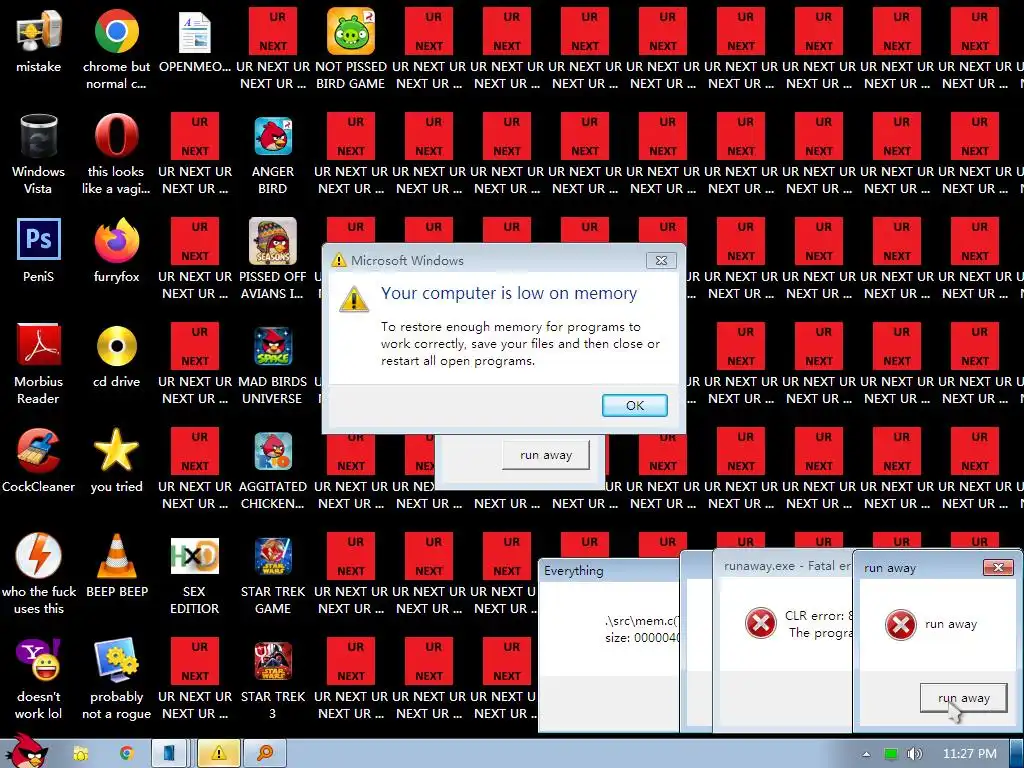Click the runaway.exe Fatal error title bar
Screen dimensions: 1024x768
pos(783,566)
